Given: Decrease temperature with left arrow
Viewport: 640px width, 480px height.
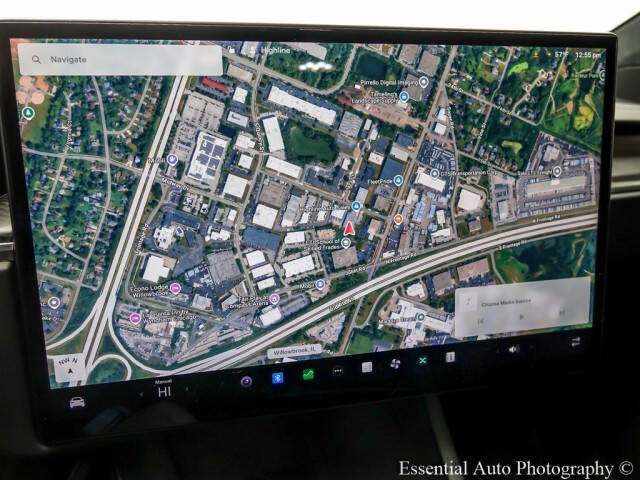Looking at the screenshot, I should 141,393.
